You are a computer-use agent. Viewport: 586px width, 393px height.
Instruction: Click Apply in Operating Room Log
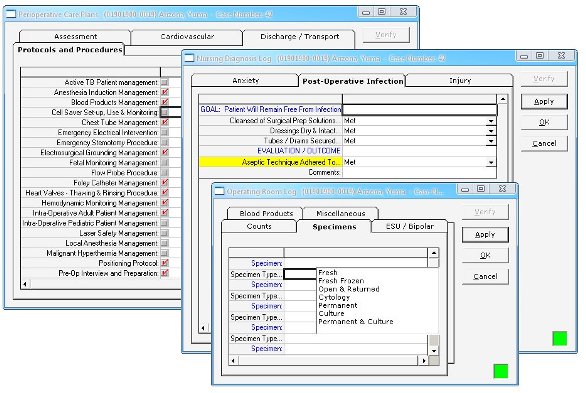[x=485, y=235]
